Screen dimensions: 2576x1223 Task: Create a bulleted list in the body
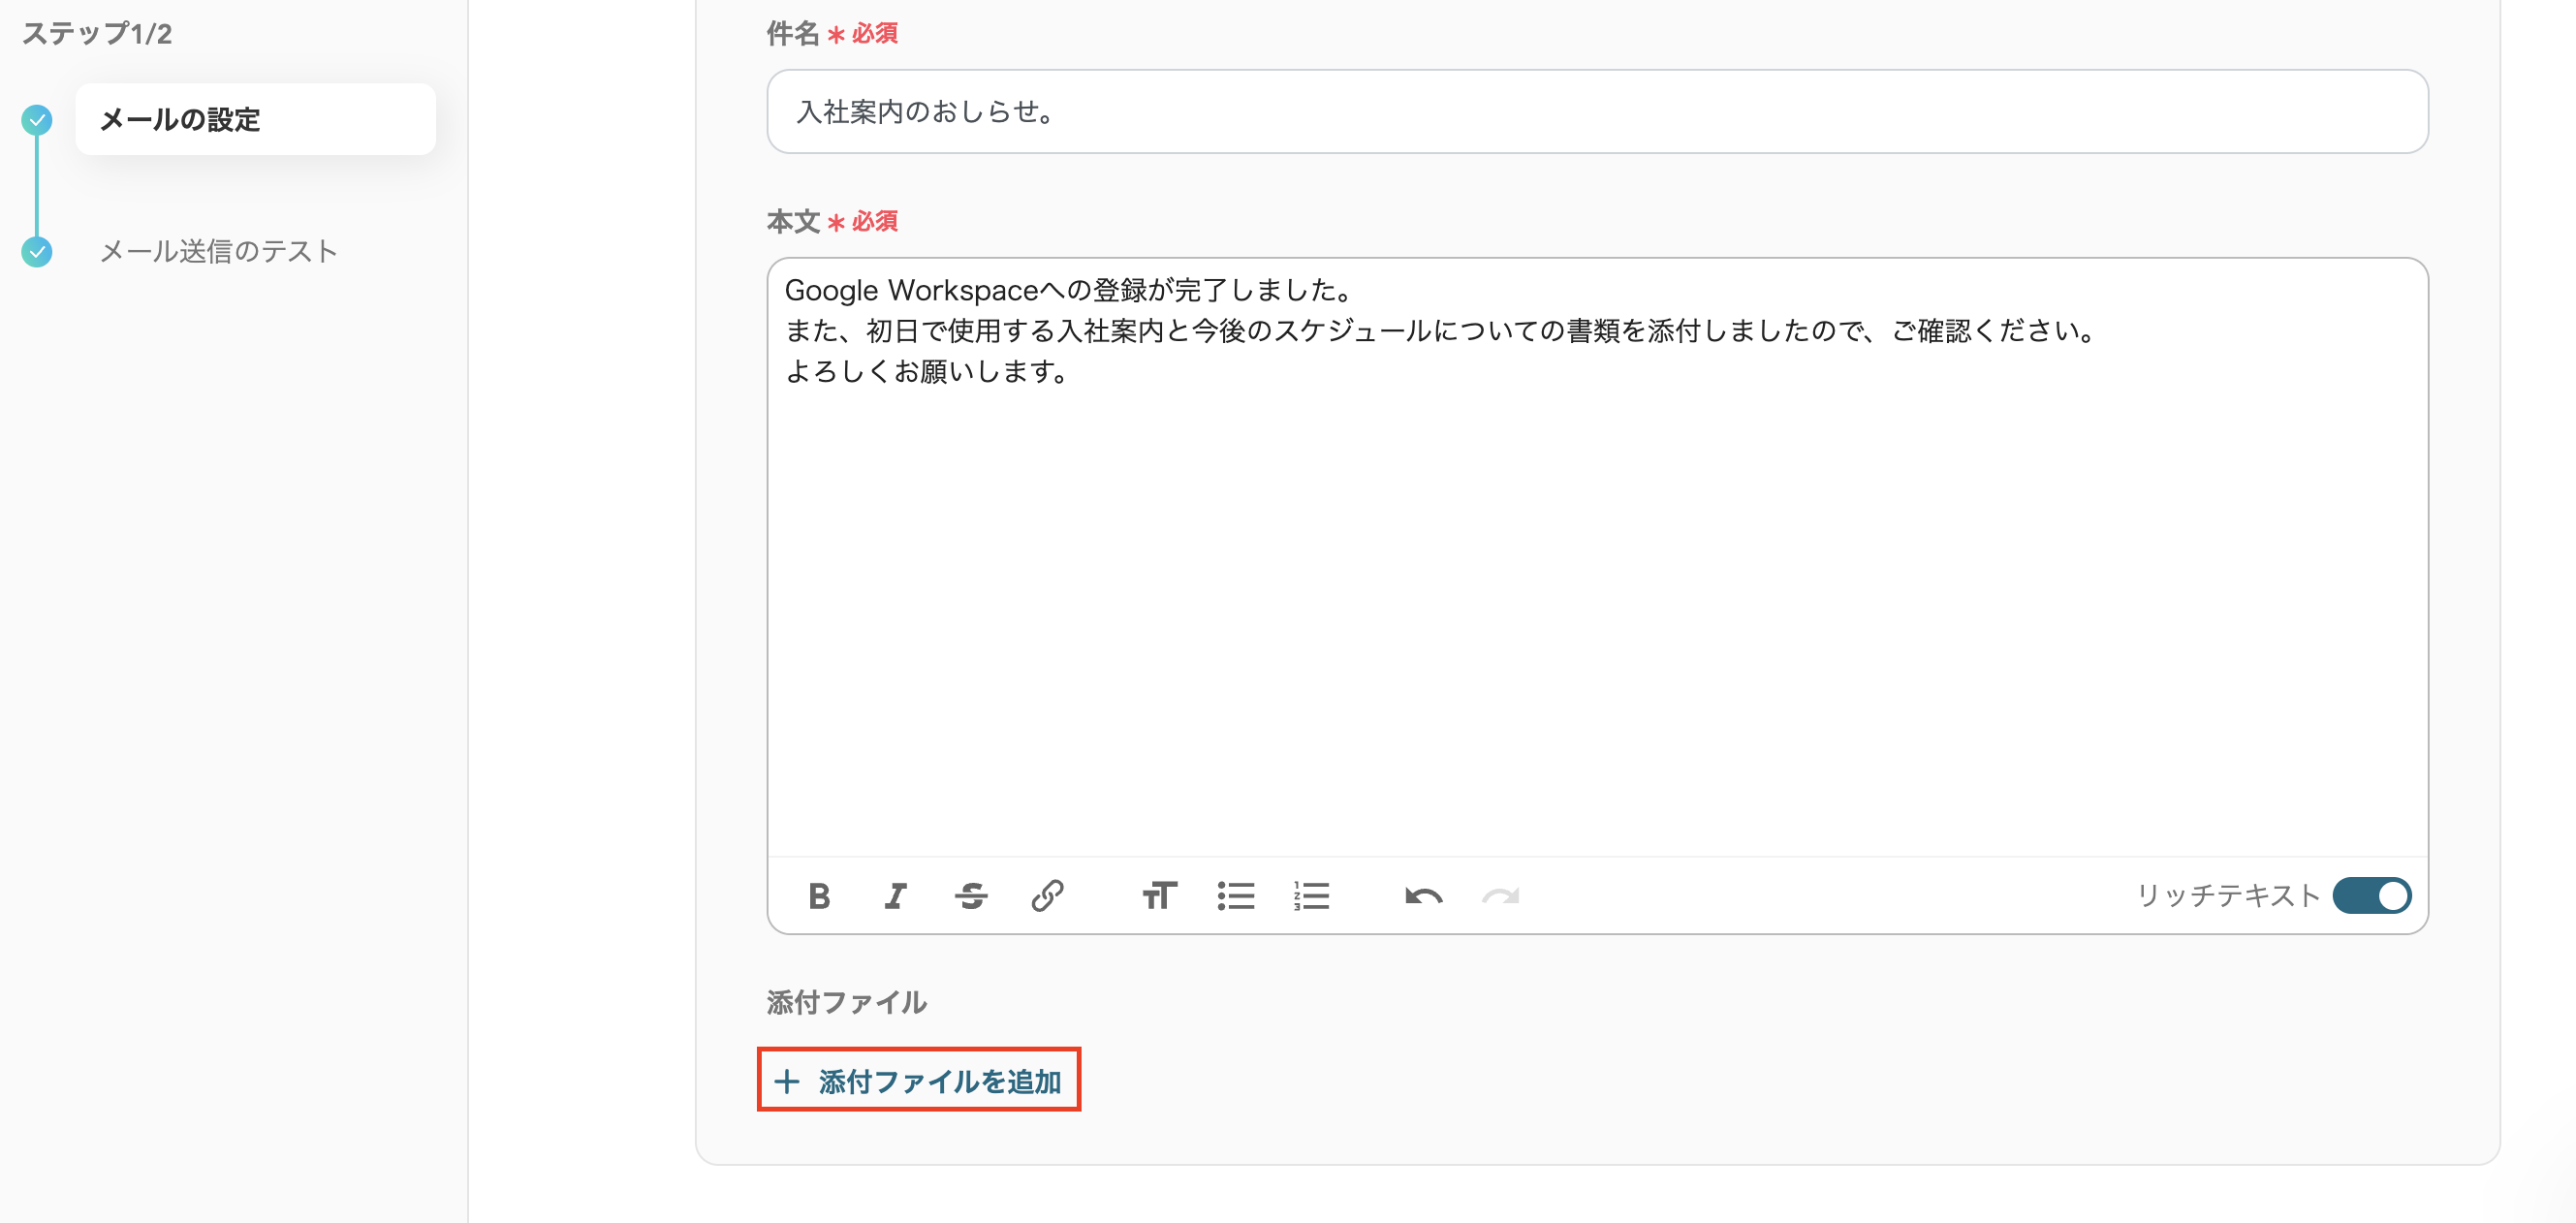pyautogui.click(x=1236, y=896)
